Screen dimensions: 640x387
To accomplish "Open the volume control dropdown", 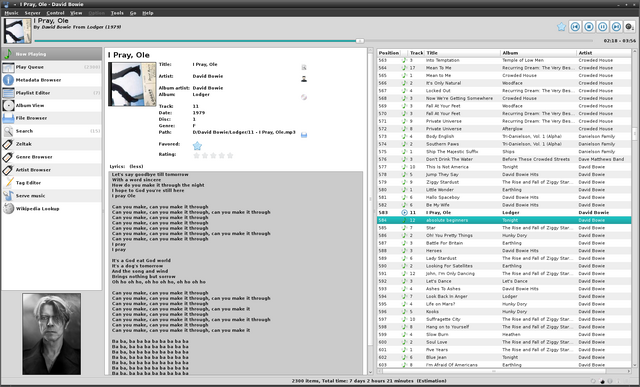I will (x=630, y=27).
